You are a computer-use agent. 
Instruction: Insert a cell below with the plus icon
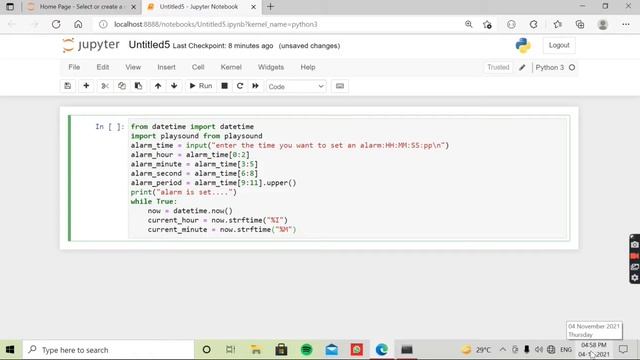click(x=86, y=86)
